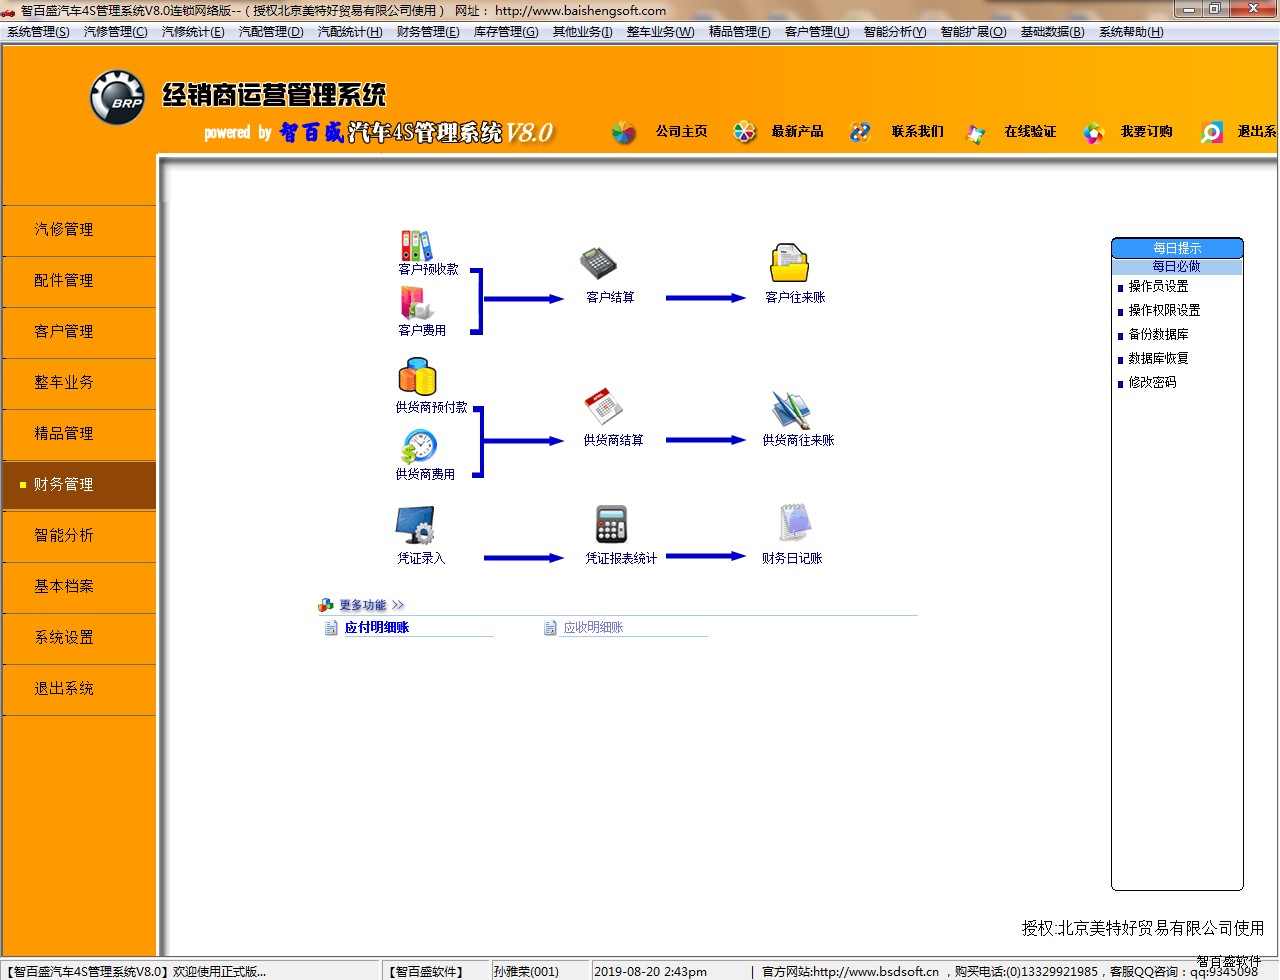Click the 在线验证 header link text
Viewport: 1280px width, 980px height.
click(x=1030, y=132)
